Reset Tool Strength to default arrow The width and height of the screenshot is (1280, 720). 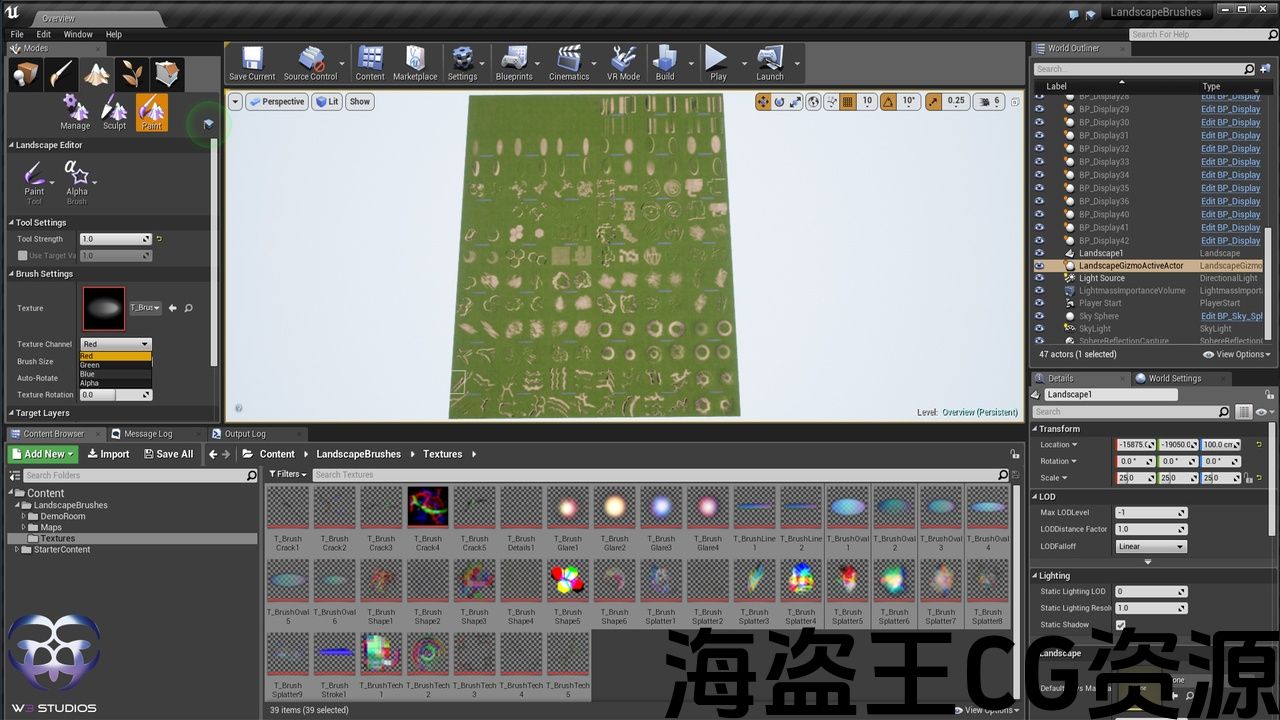pyautogui.click(x=159, y=239)
